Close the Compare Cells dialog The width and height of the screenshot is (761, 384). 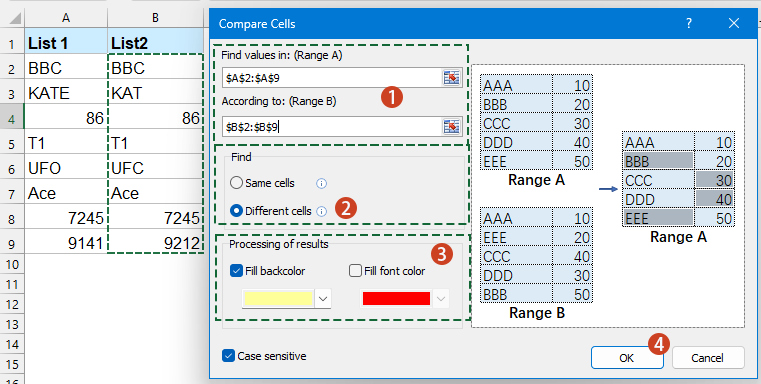[733, 23]
